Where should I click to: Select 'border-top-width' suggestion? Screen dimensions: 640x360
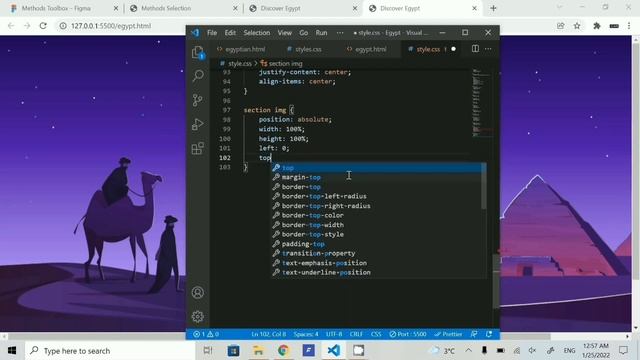tap(377, 225)
